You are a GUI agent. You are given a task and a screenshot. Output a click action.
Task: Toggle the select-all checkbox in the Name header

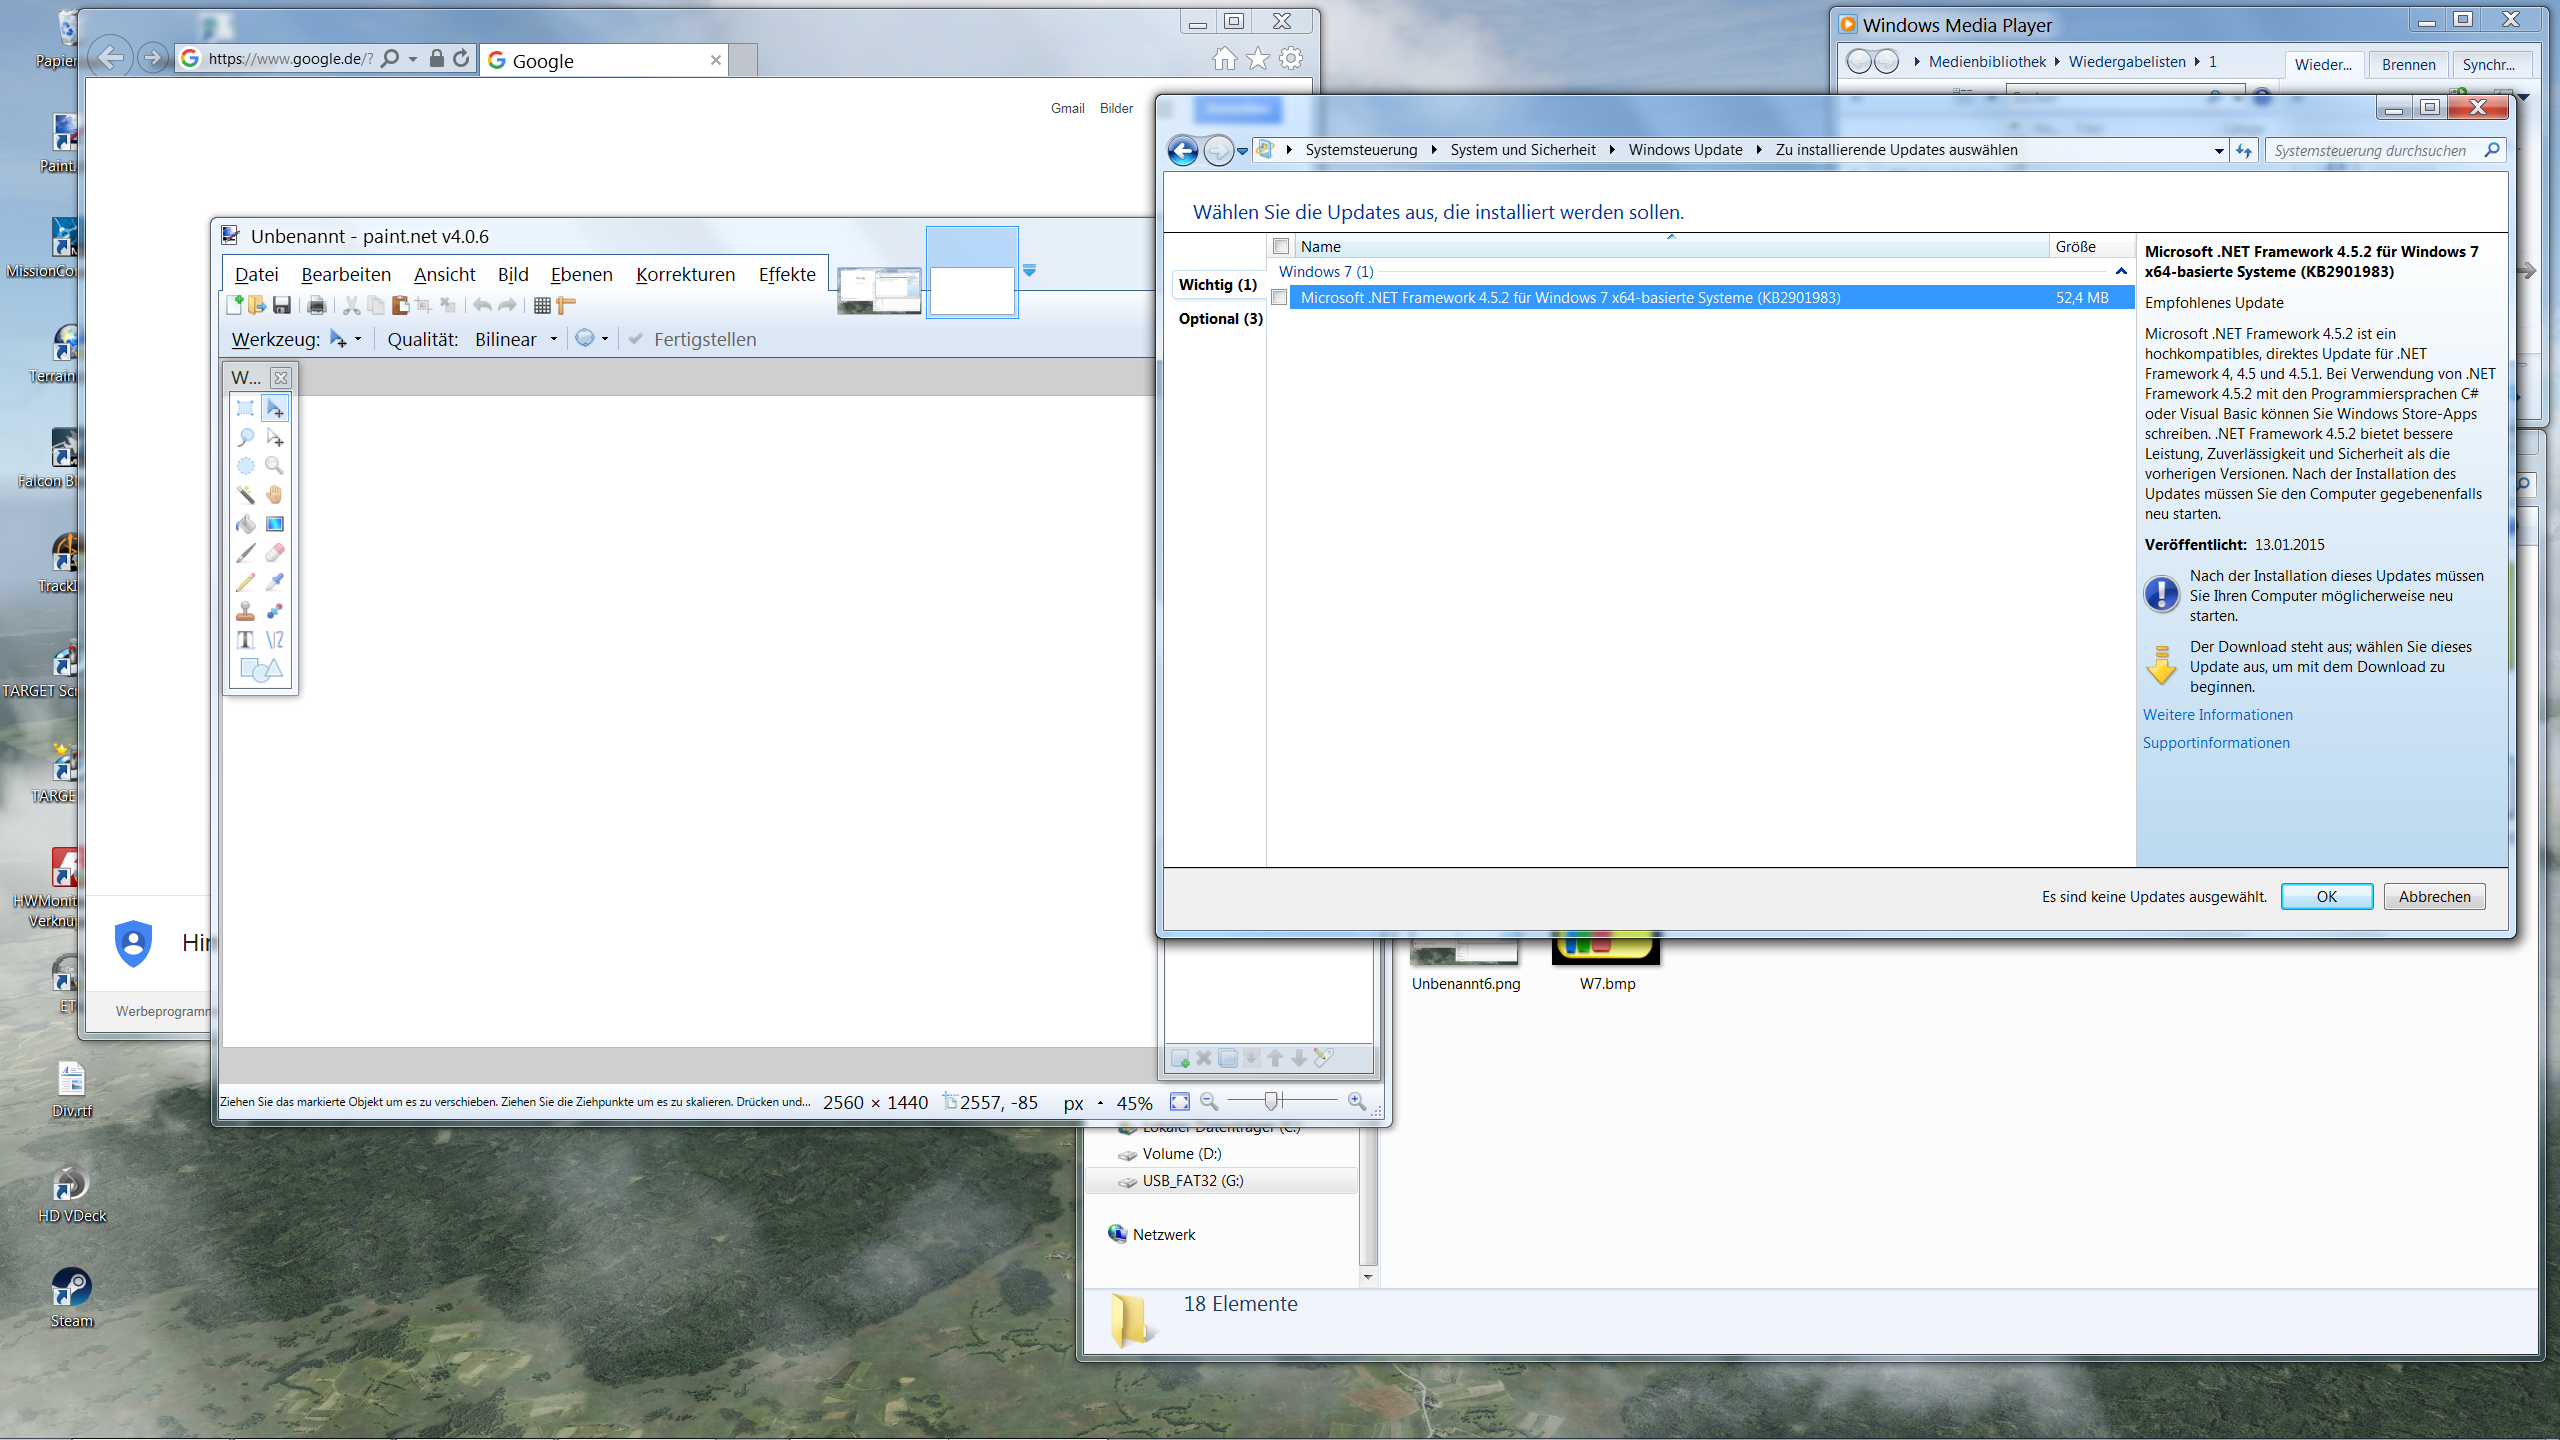1281,246
